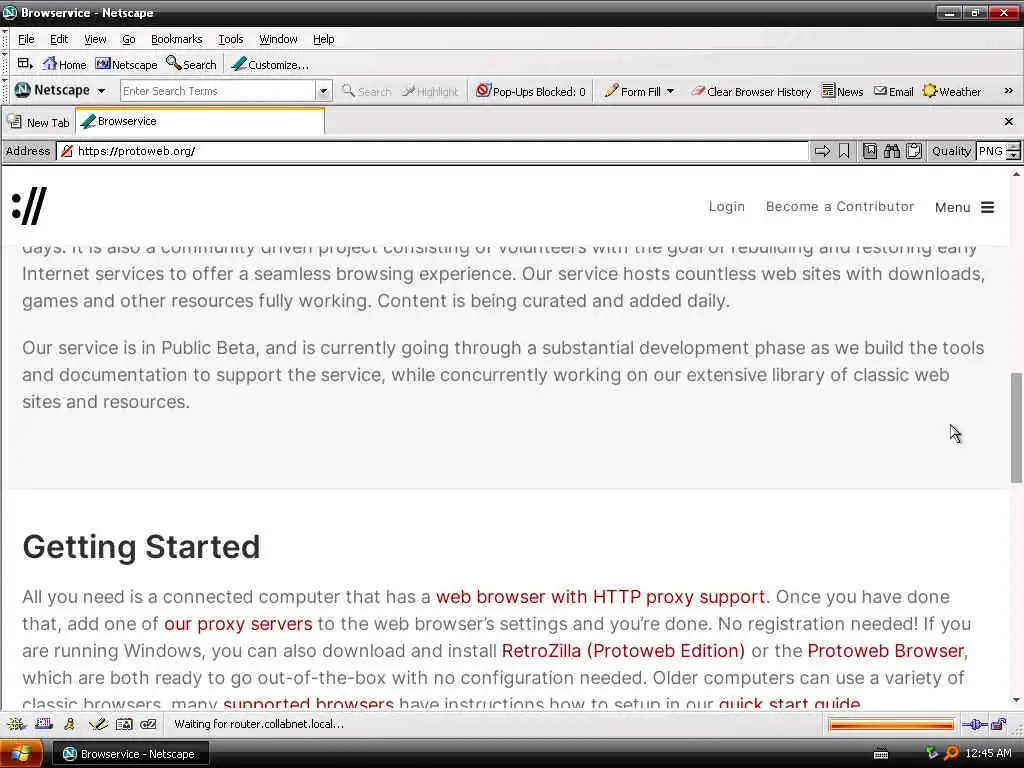Click the PNG quality field
The width and height of the screenshot is (1024, 768).
(x=990, y=151)
